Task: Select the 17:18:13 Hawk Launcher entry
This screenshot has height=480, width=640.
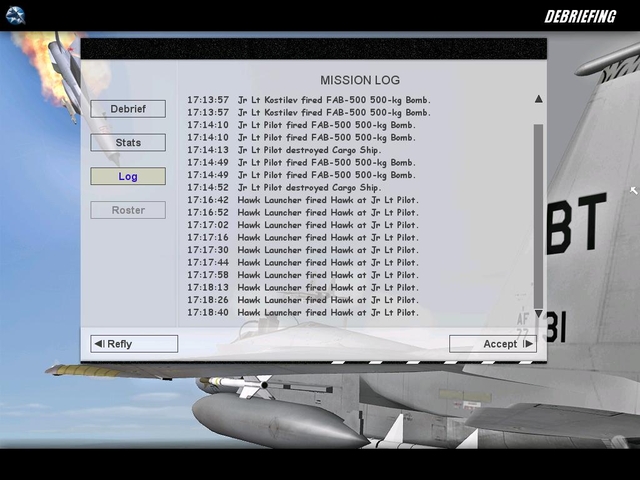Action: point(303,287)
